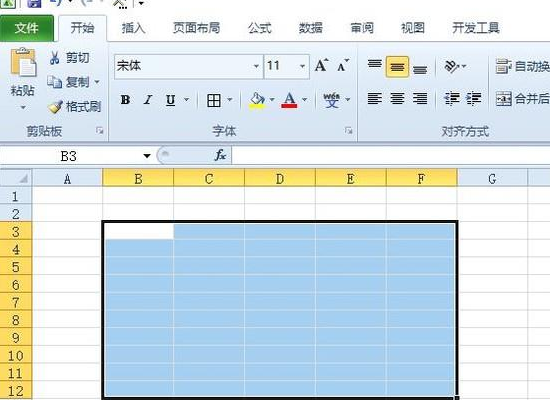Toggle Italic formatting

coord(148,100)
